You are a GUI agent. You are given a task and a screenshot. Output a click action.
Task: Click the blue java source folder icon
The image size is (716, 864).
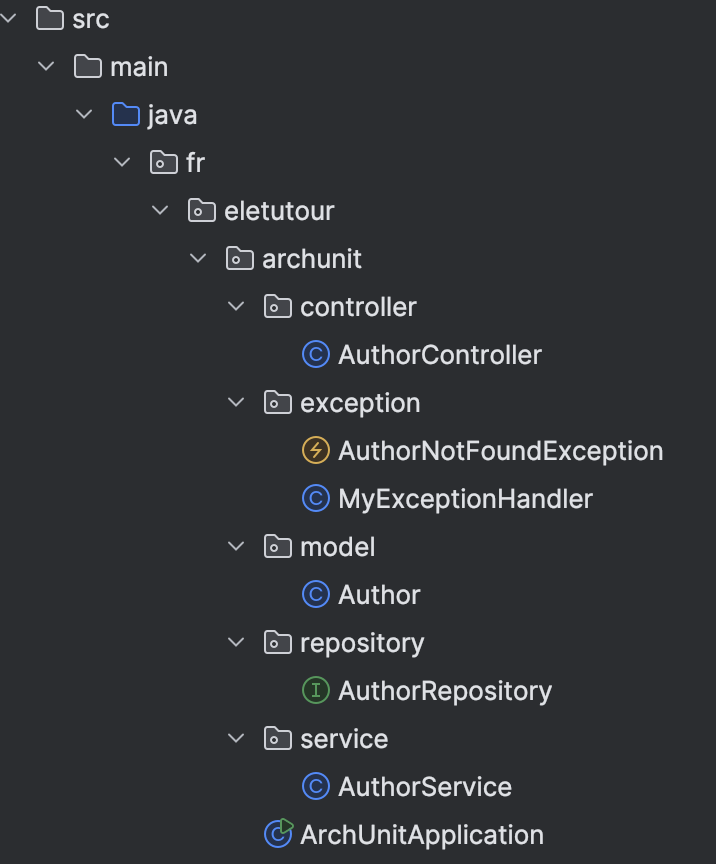click(x=126, y=115)
